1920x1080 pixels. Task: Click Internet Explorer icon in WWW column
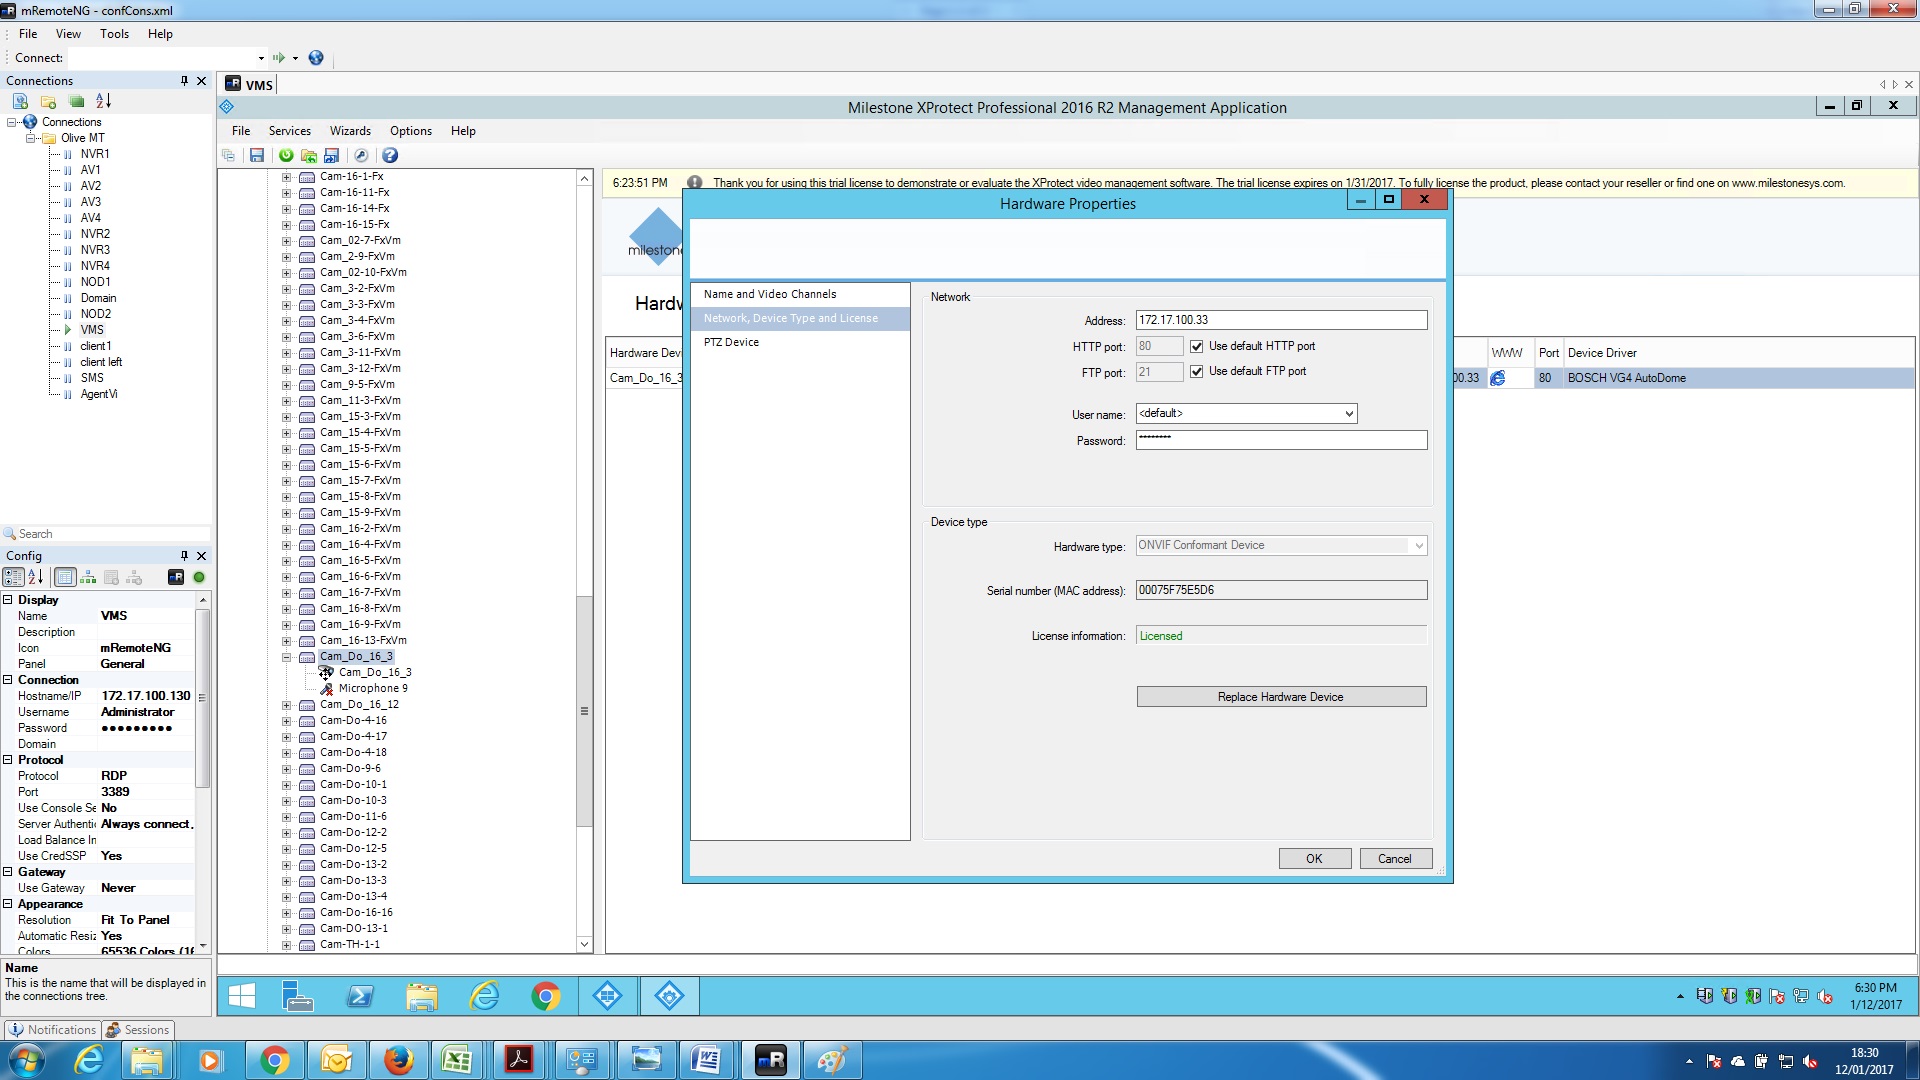coord(1497,378)
